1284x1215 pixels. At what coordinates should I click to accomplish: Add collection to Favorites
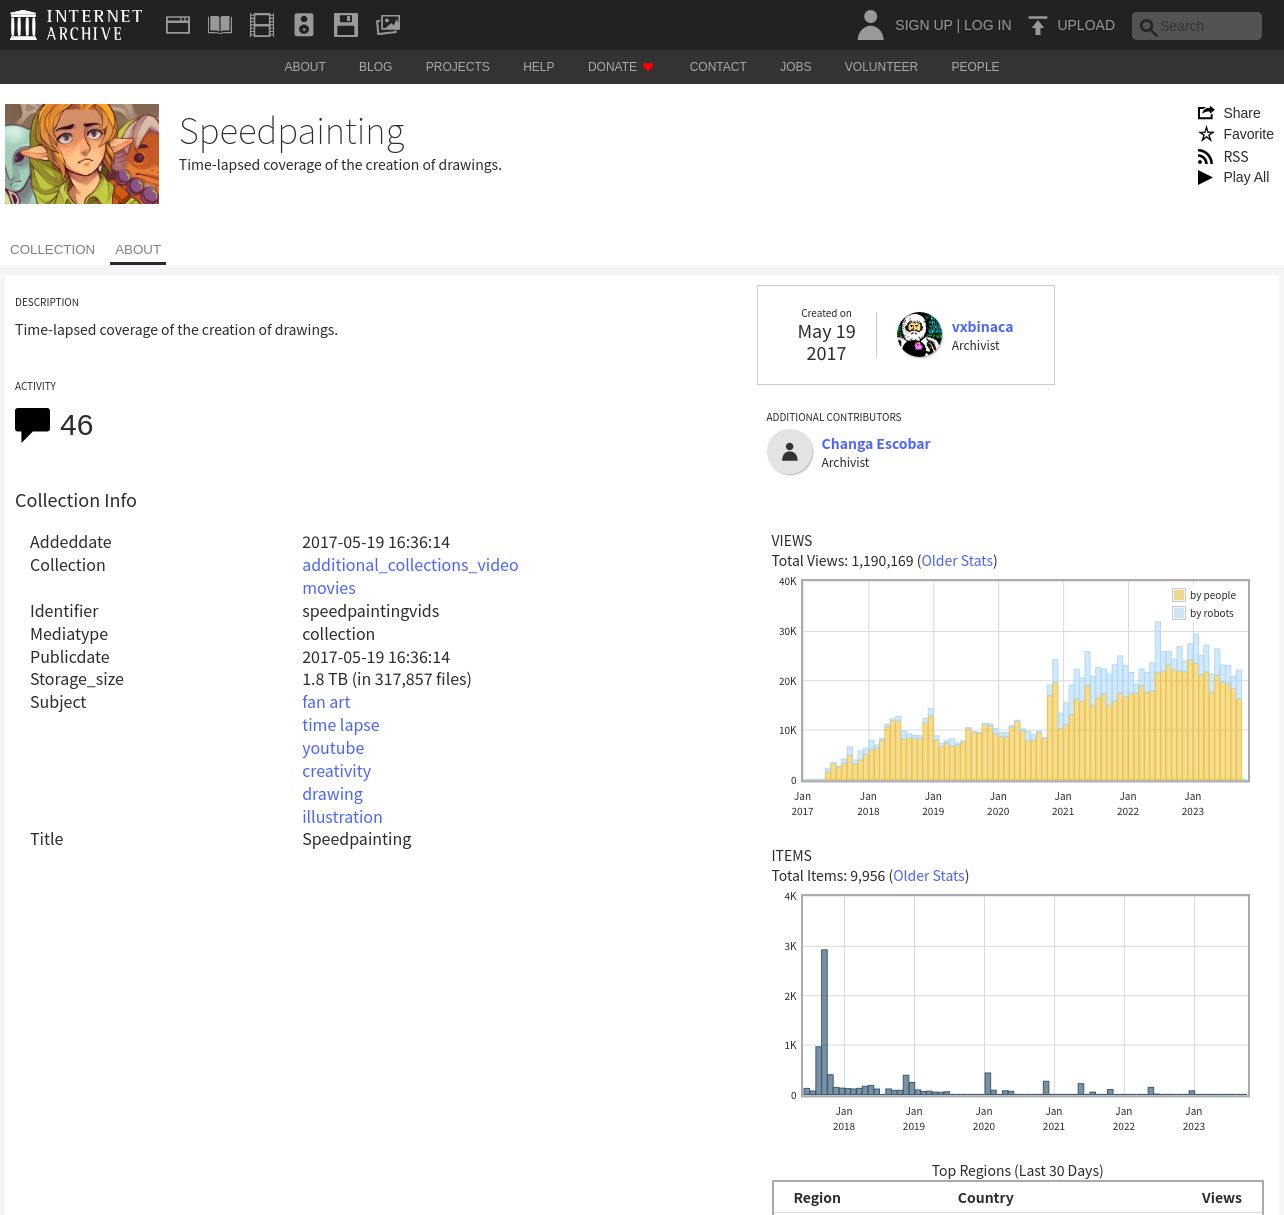(1236, 134)
